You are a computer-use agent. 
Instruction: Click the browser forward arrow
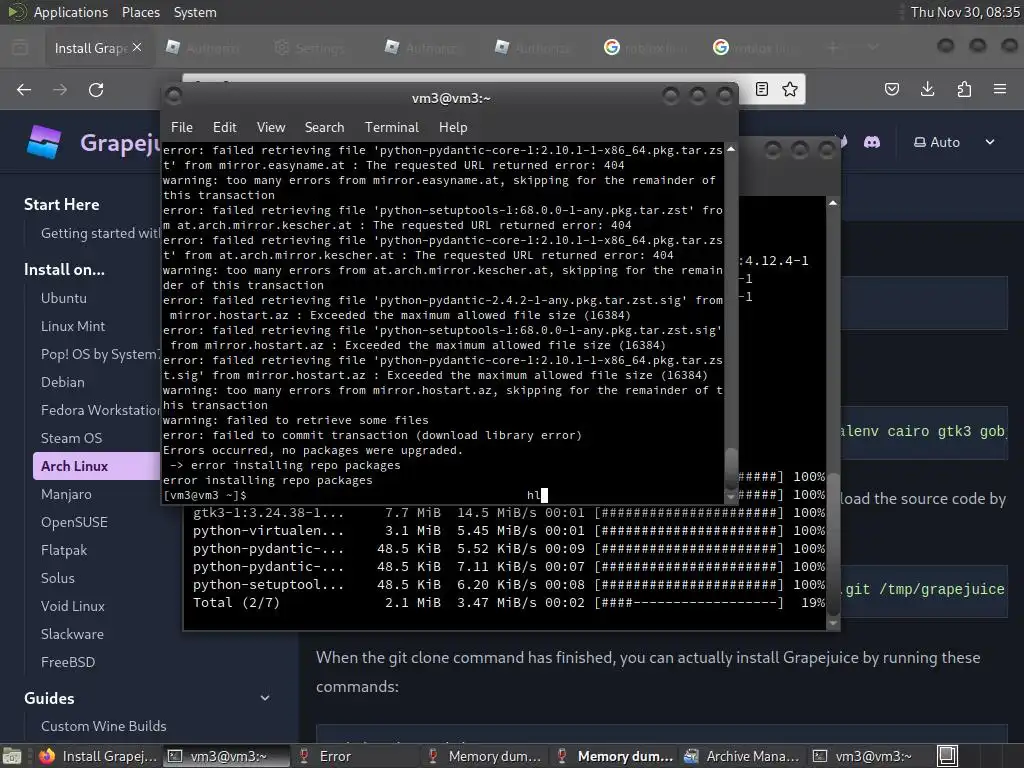60,89
